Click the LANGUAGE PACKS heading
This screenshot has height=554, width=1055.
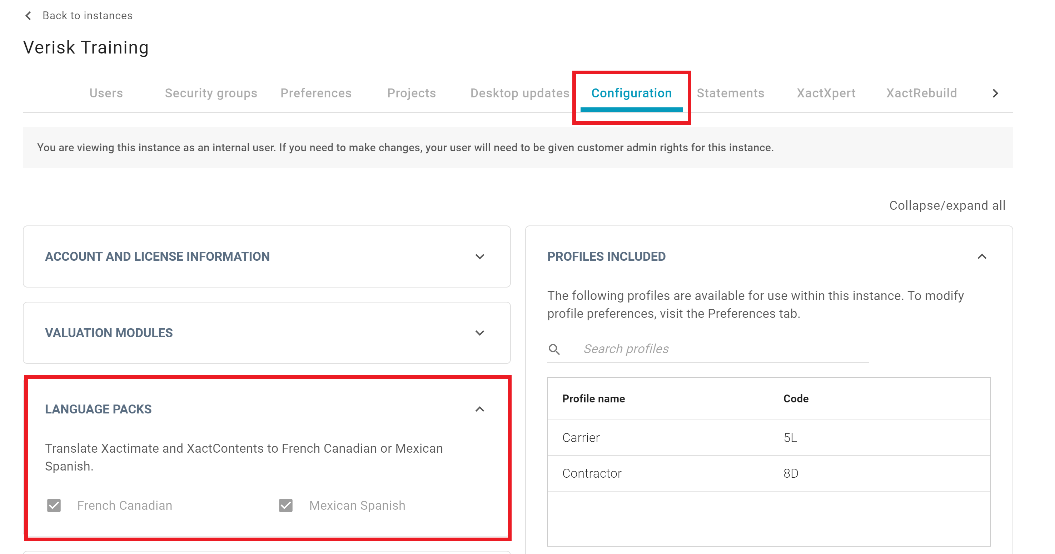pos(98,409)
